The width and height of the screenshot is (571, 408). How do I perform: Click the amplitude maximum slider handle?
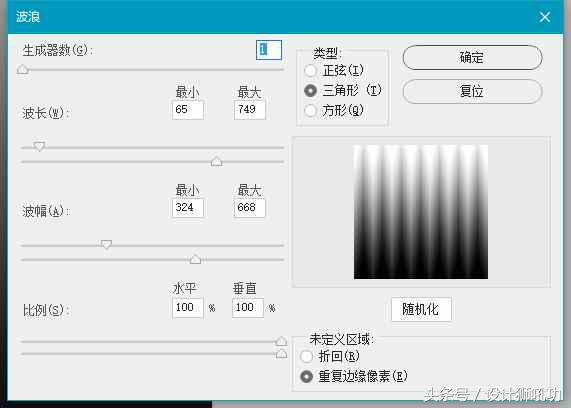[x=196, y=259]
